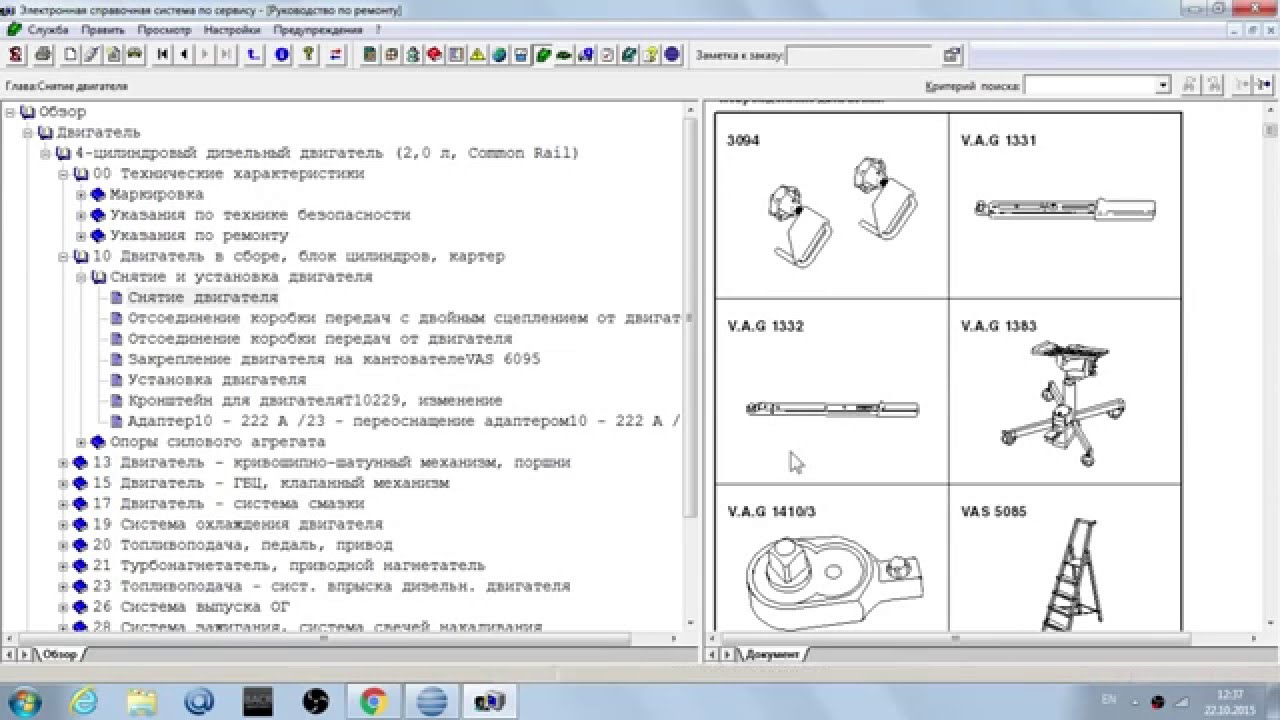Image resolution: width=1280 pixels, height=720 pixels.
Task: Open the Настройки menu
Action: pyautogui.click(x=232, y=30)
